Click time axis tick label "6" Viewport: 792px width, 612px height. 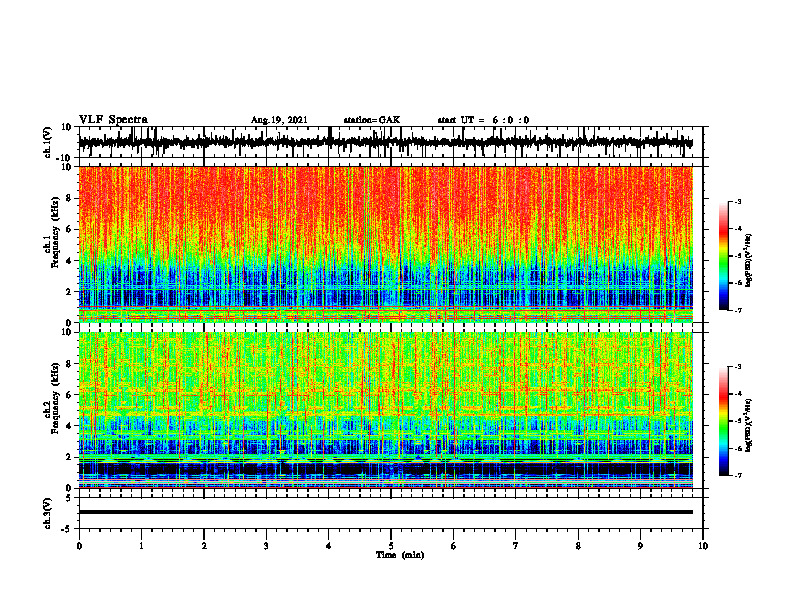(454, 546)
